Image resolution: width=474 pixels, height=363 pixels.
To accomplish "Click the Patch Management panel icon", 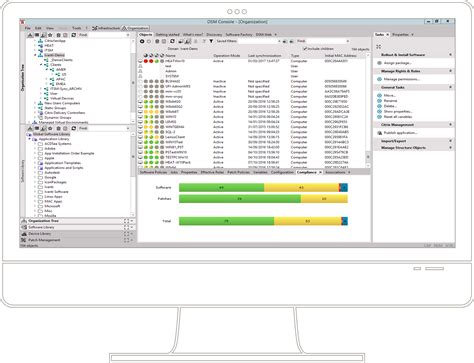I will 24,240.
